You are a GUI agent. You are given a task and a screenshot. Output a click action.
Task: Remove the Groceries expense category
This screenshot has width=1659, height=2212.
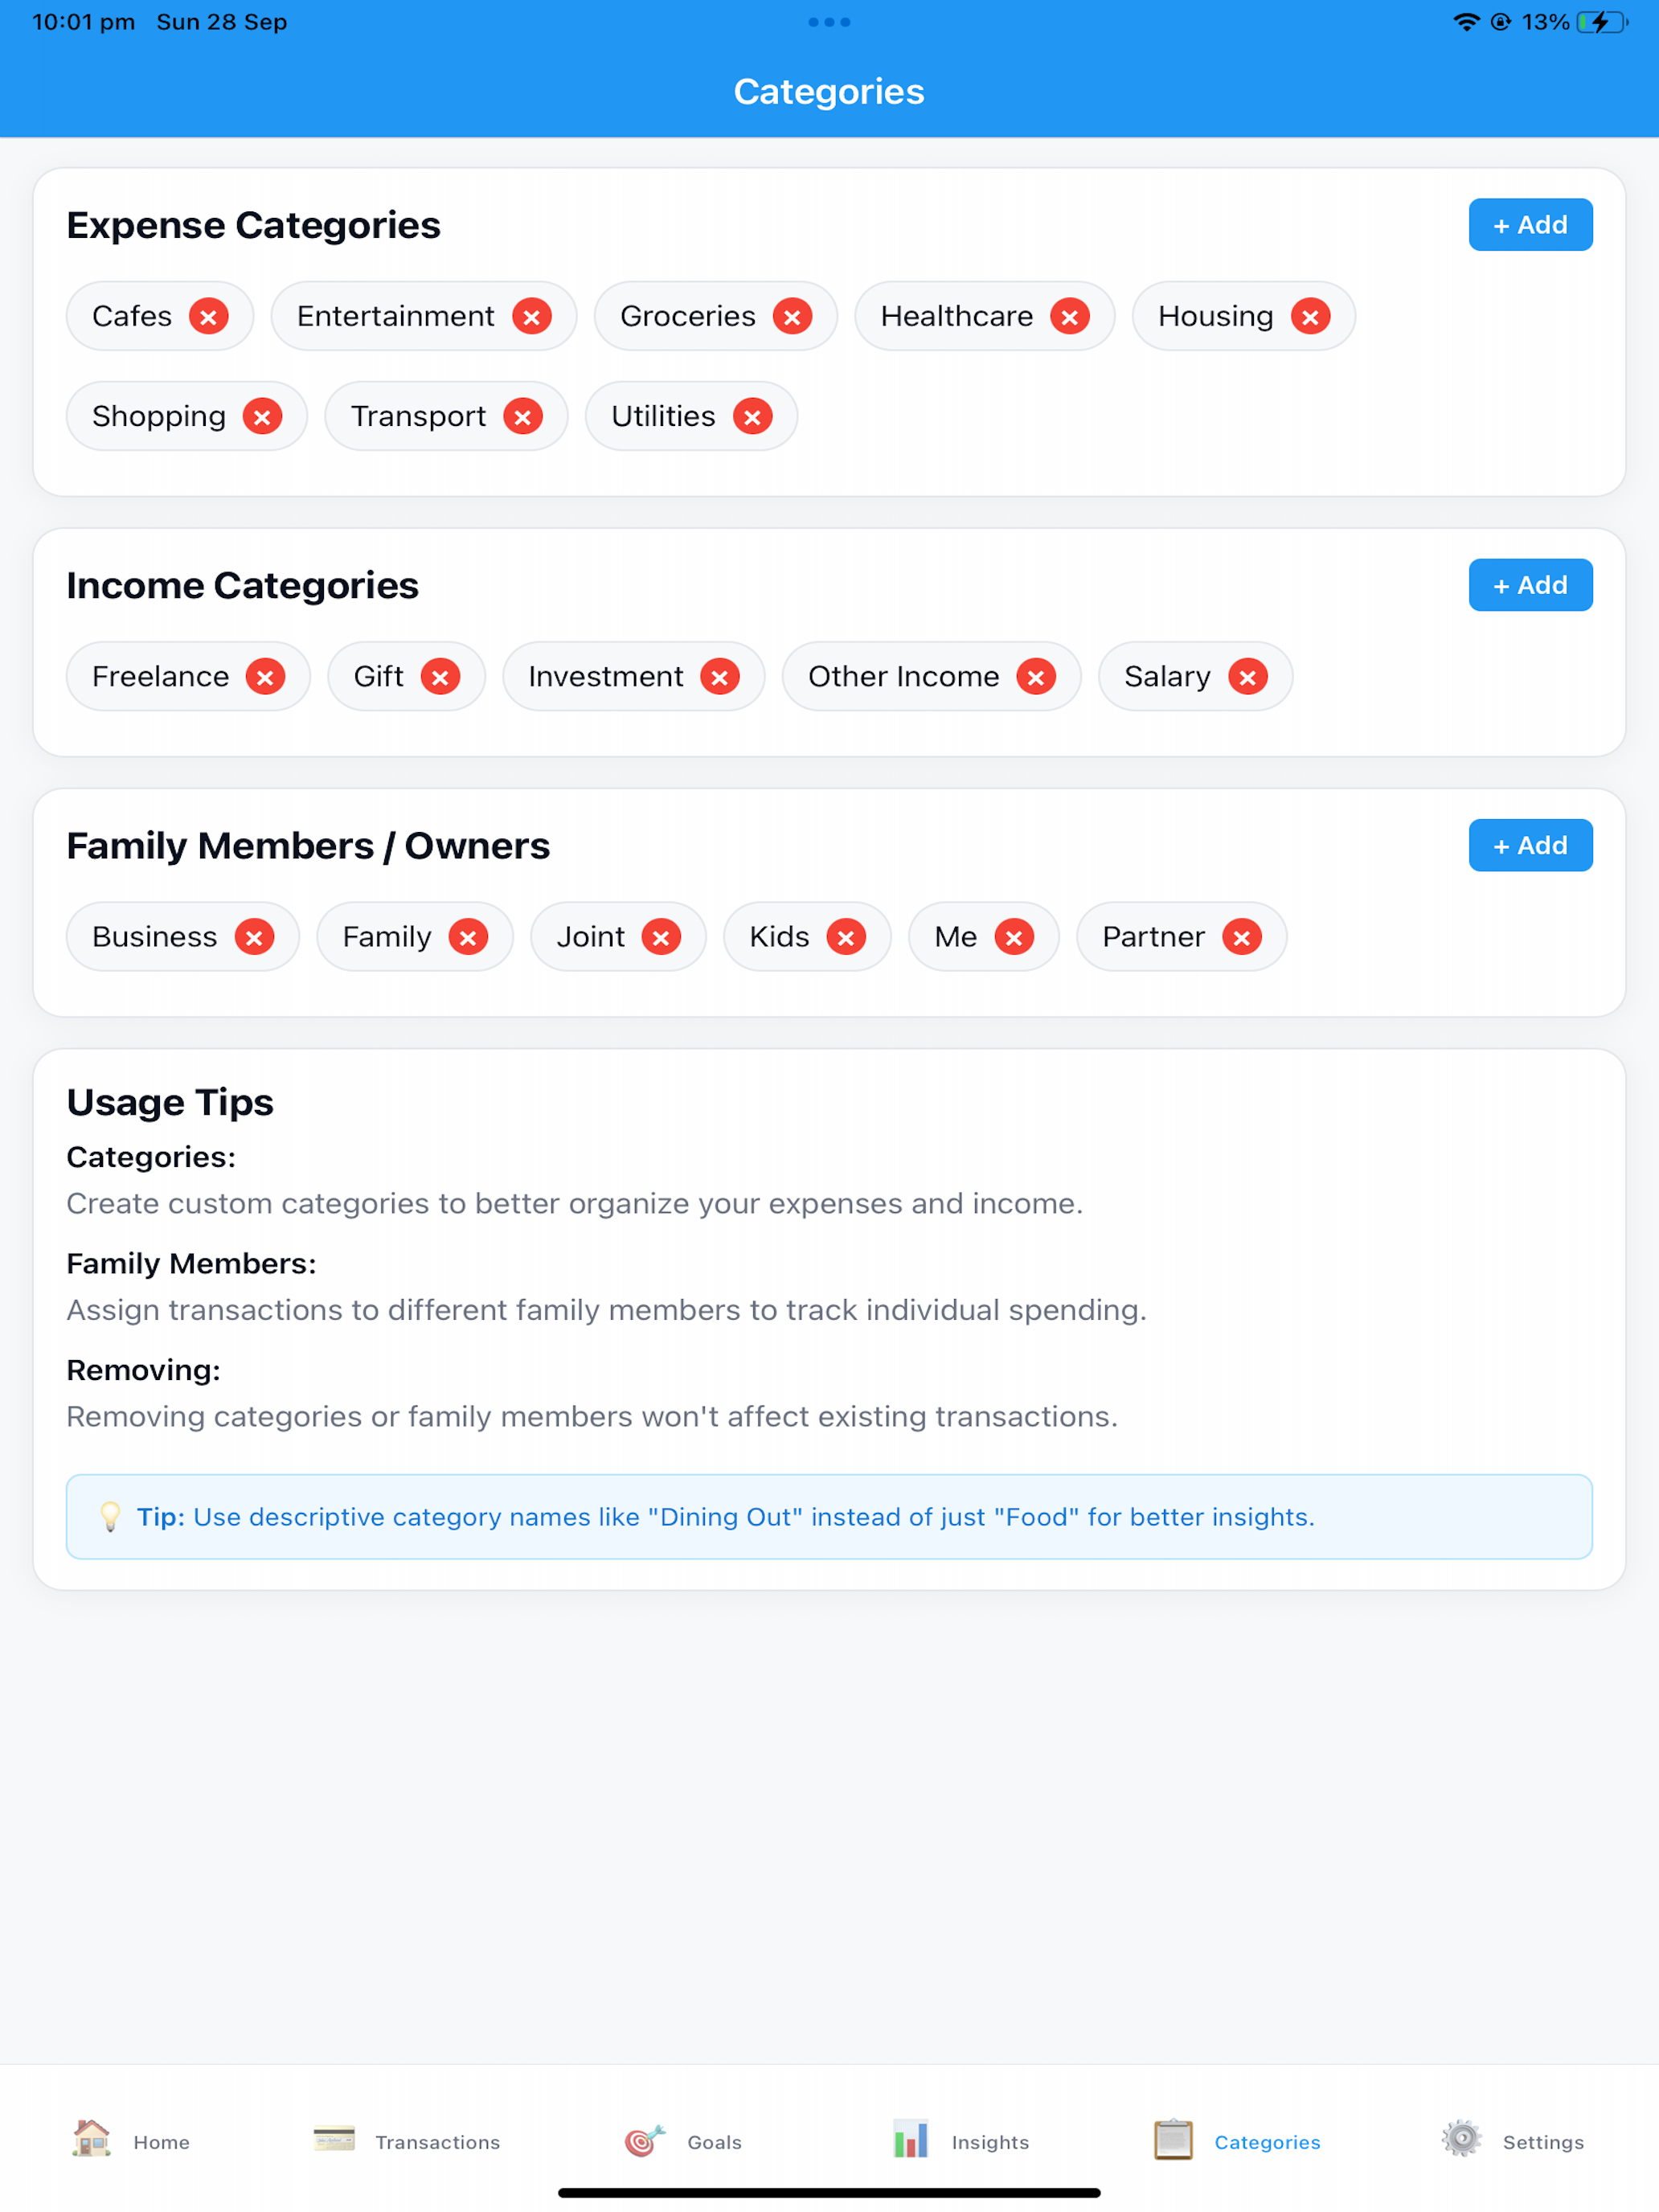click(x=792, y=317)
